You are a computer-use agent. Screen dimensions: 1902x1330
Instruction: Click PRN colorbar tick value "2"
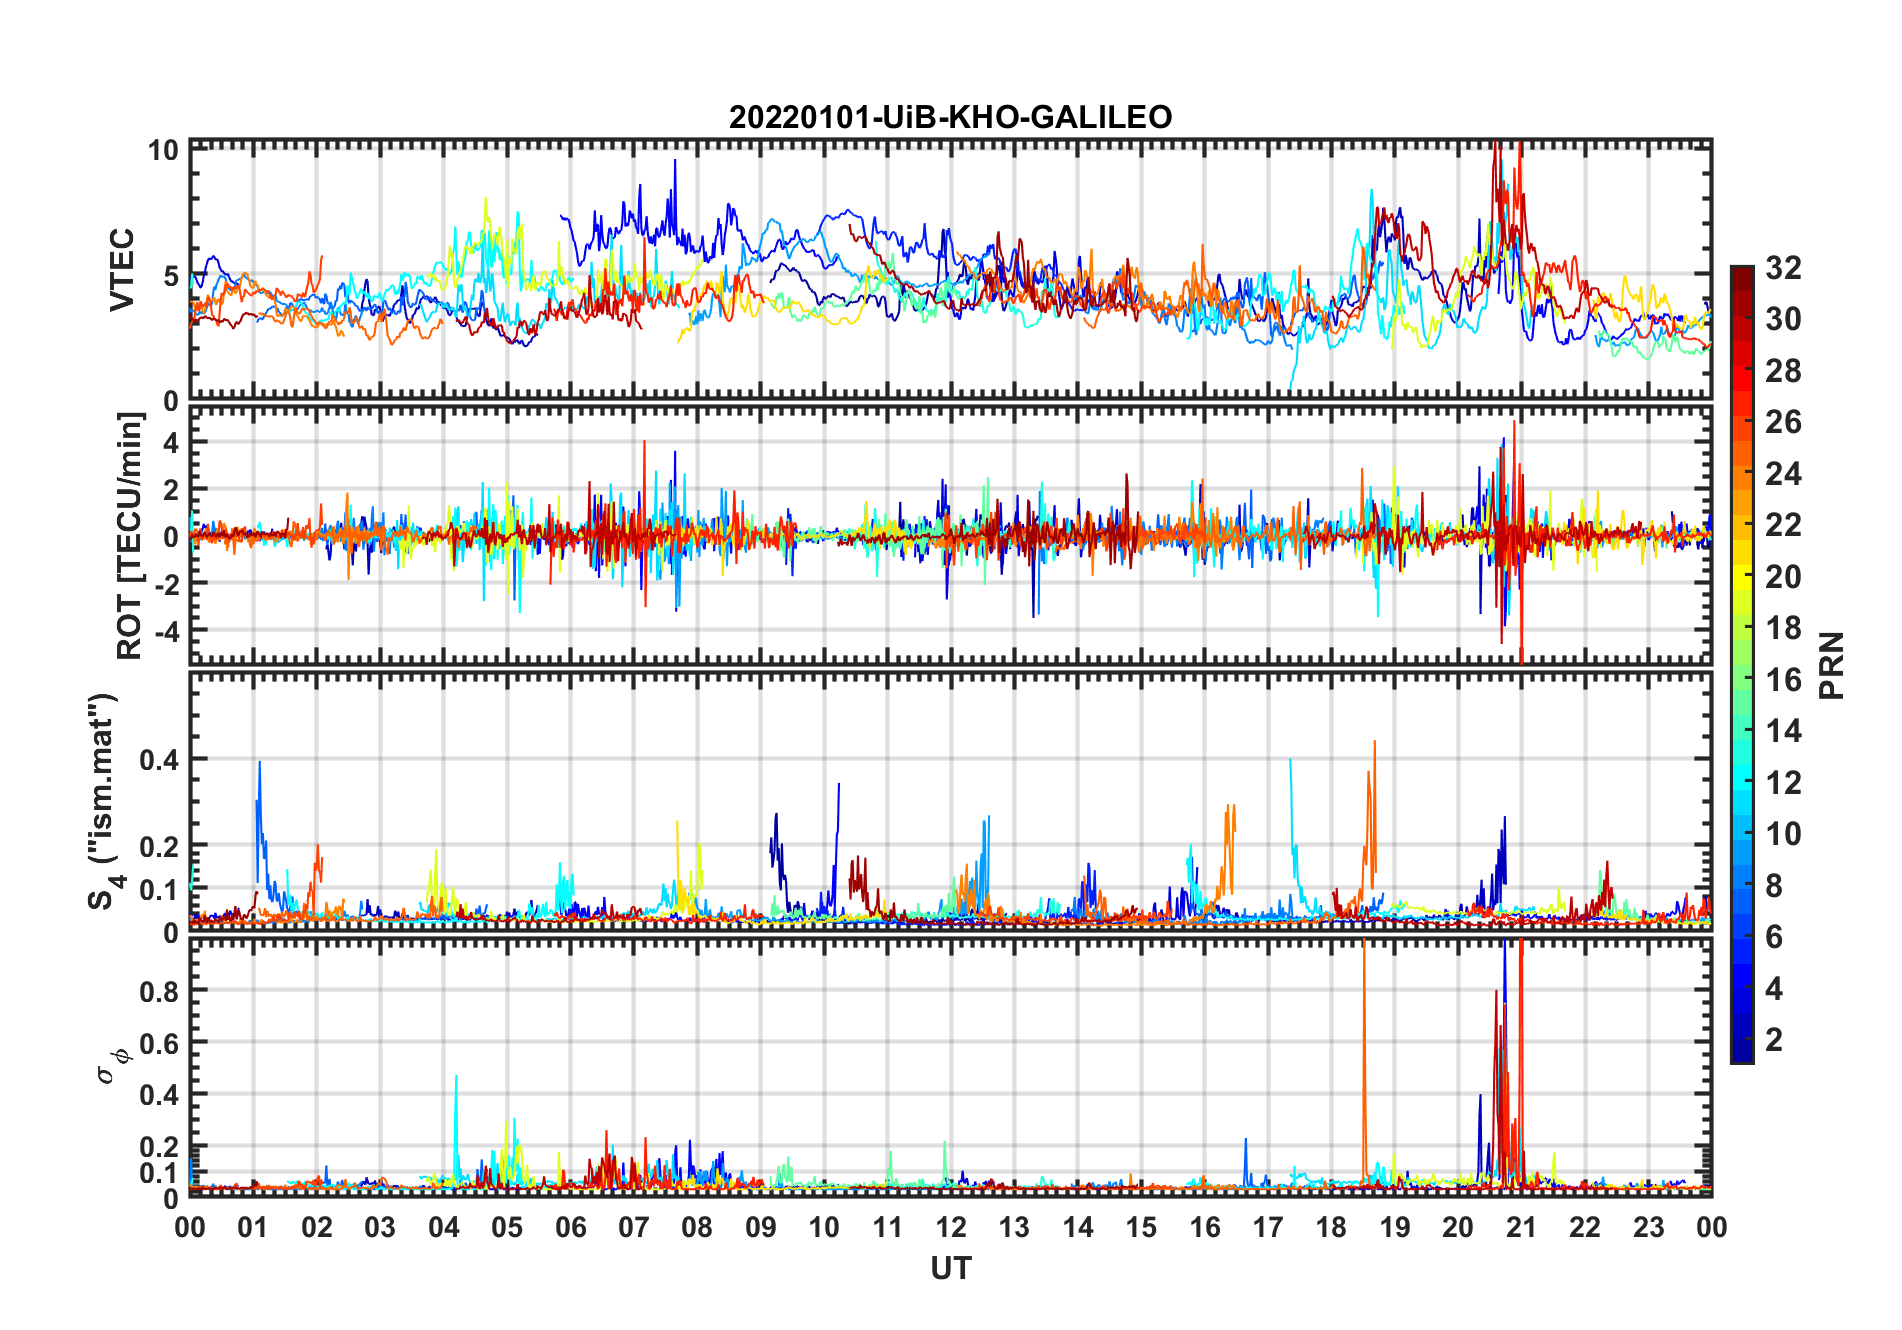pyautogui.click(x=1775, y=1040)
